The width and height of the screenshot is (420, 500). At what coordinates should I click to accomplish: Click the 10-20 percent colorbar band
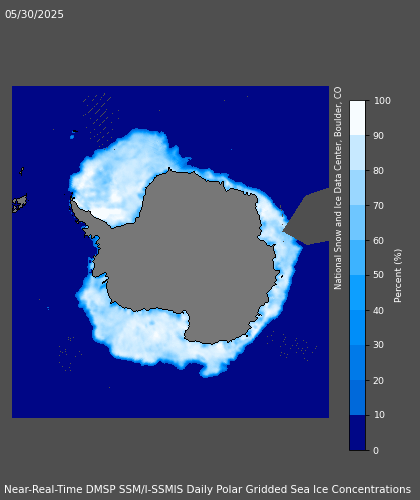[357, 398]
